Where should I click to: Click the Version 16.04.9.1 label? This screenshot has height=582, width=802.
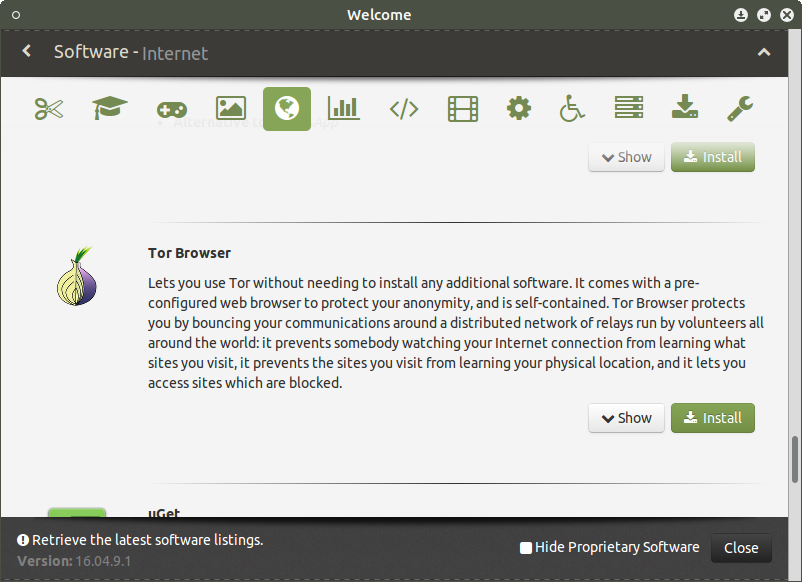click(x=74, y=561)
